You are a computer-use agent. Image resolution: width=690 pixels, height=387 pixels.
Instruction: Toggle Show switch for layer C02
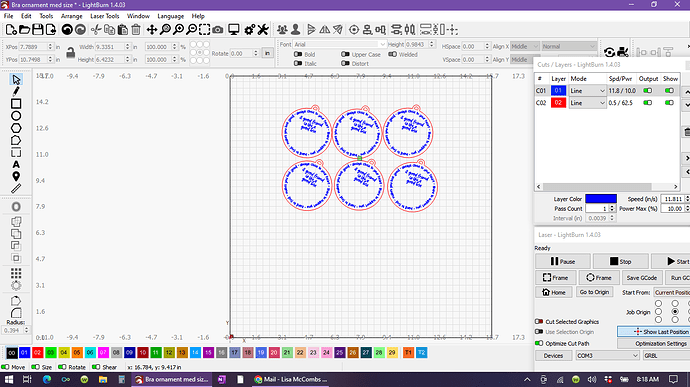(x=669, y=103)
